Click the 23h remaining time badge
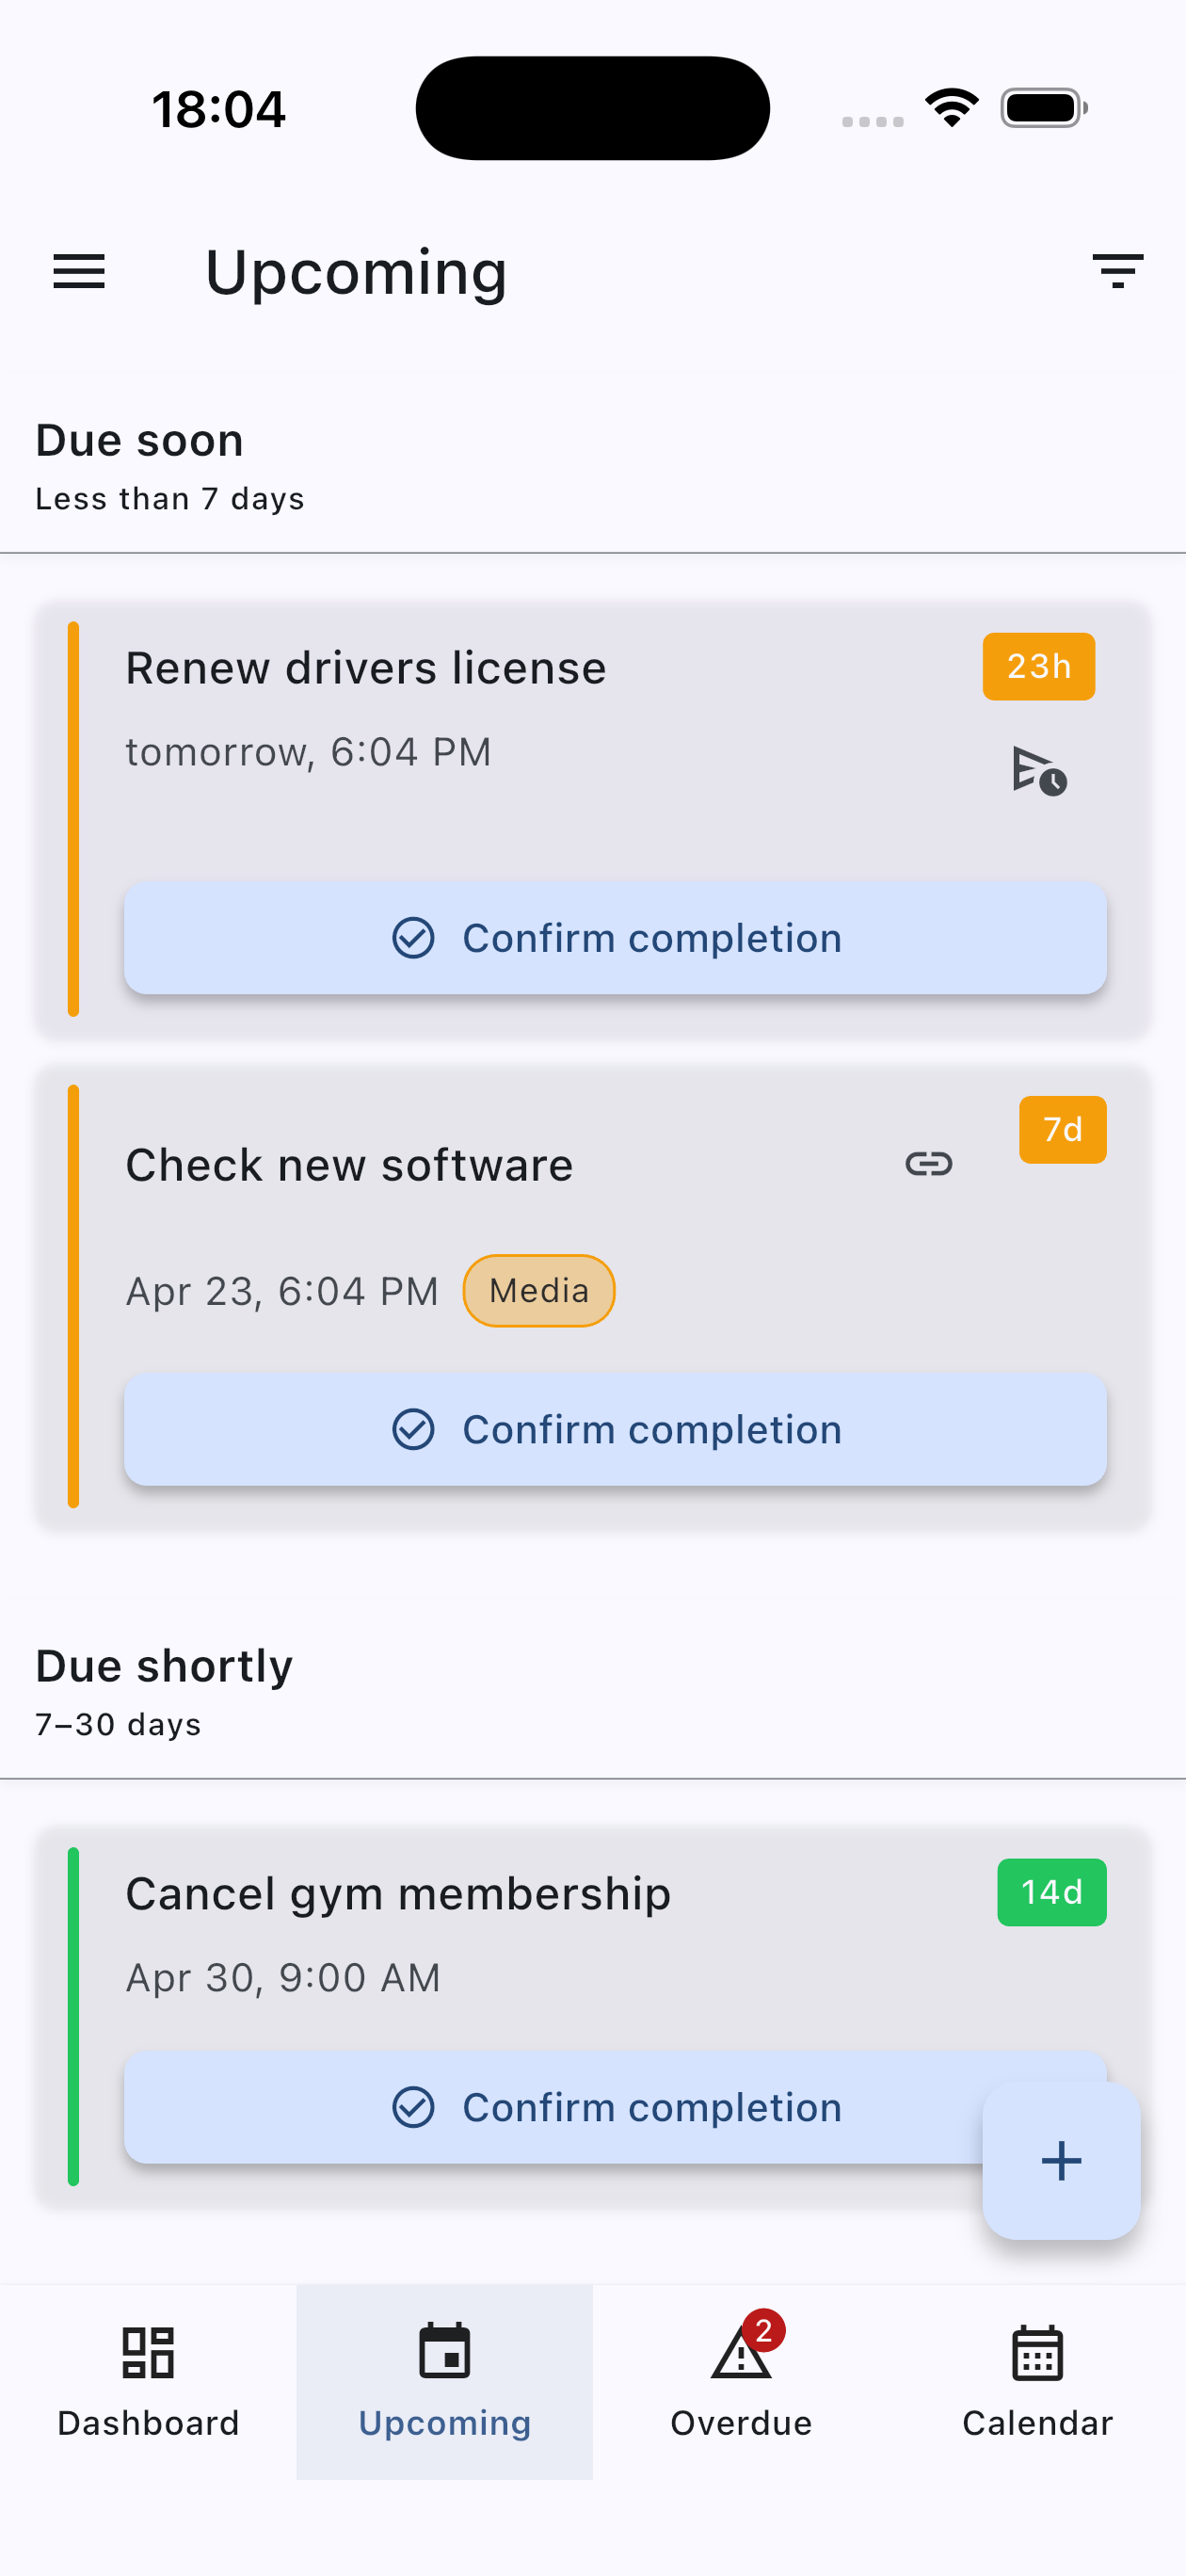The width and height of the screenshot is (1186, 2576). pos(1038,666)
